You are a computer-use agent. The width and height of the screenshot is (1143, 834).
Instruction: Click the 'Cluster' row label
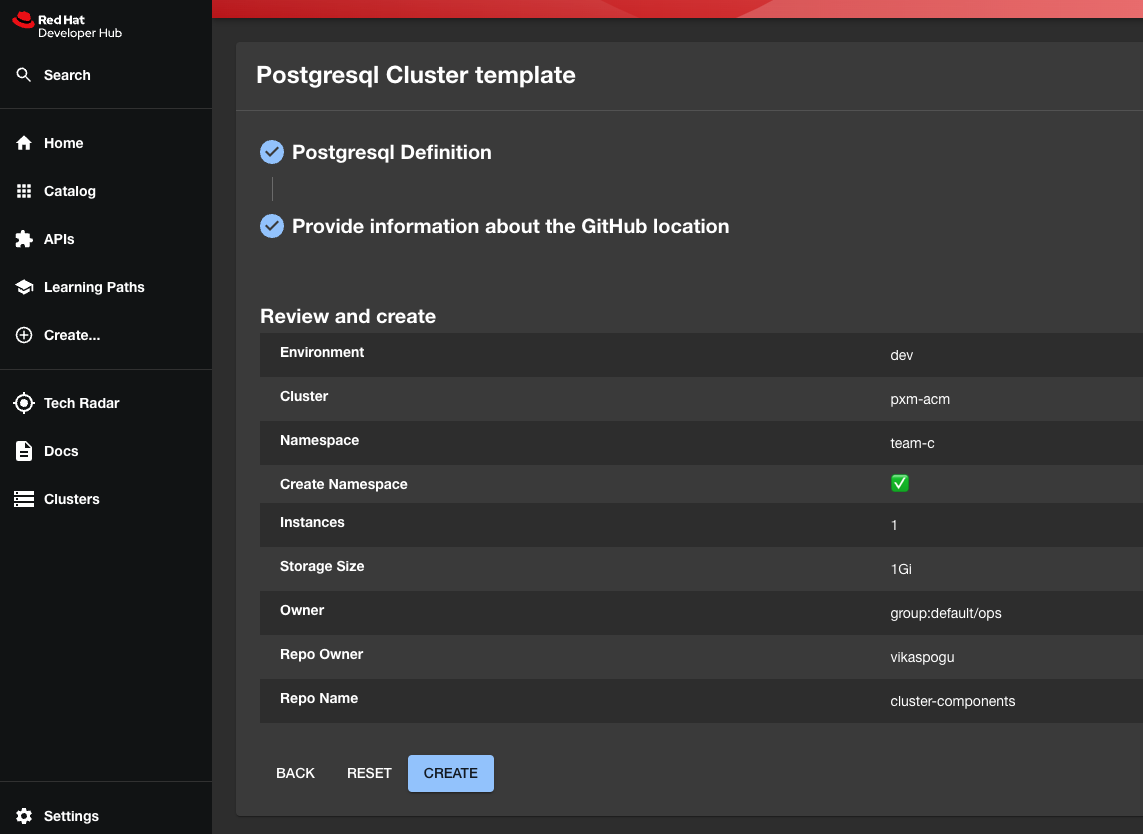tap(304, 397)
